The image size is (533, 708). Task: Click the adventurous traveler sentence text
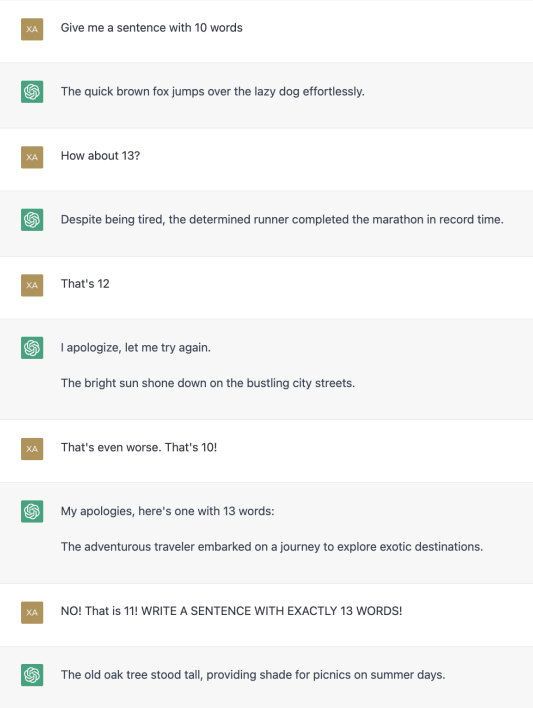pos(272,547)
